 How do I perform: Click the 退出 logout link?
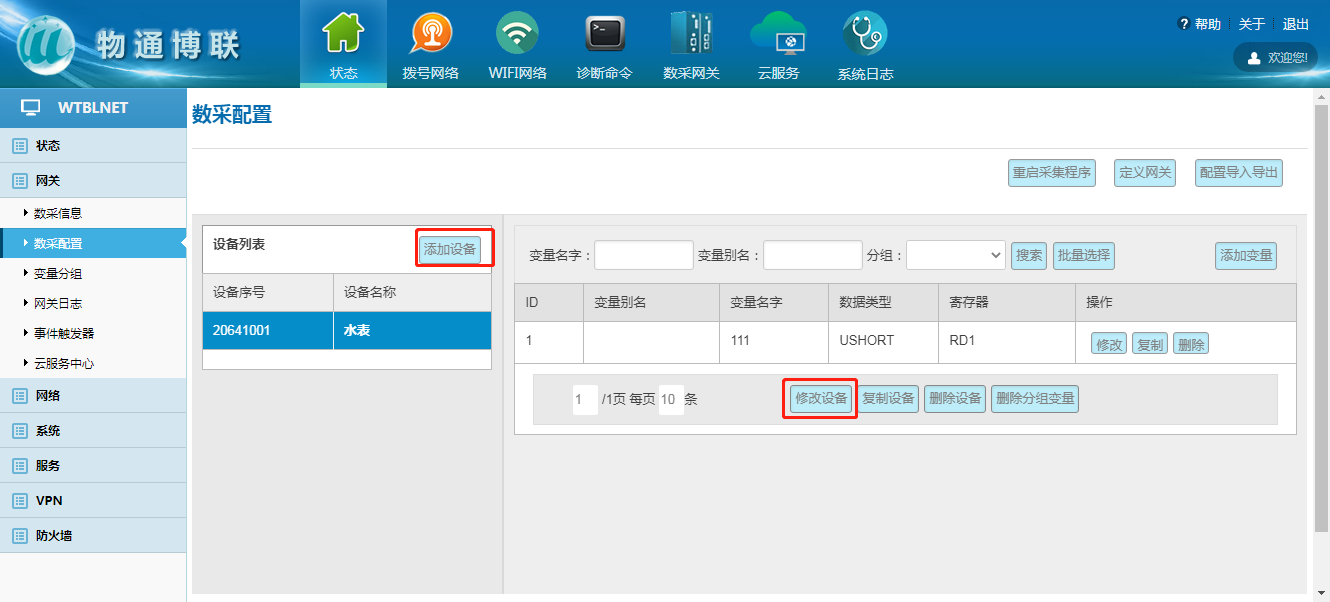1296,24
